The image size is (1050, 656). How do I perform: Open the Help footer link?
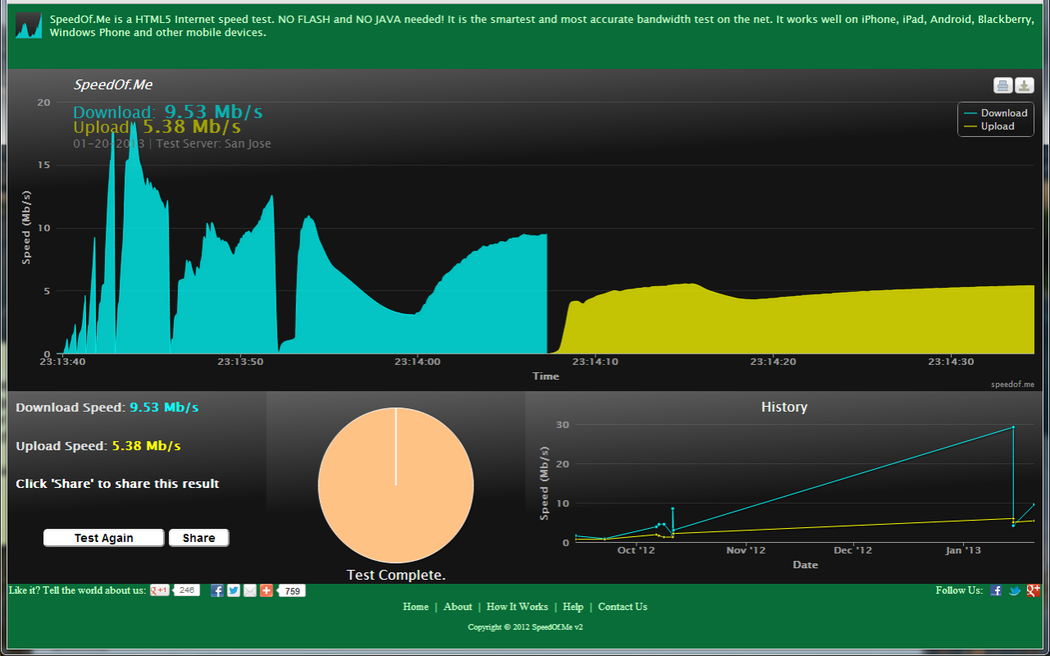[573, 607]
